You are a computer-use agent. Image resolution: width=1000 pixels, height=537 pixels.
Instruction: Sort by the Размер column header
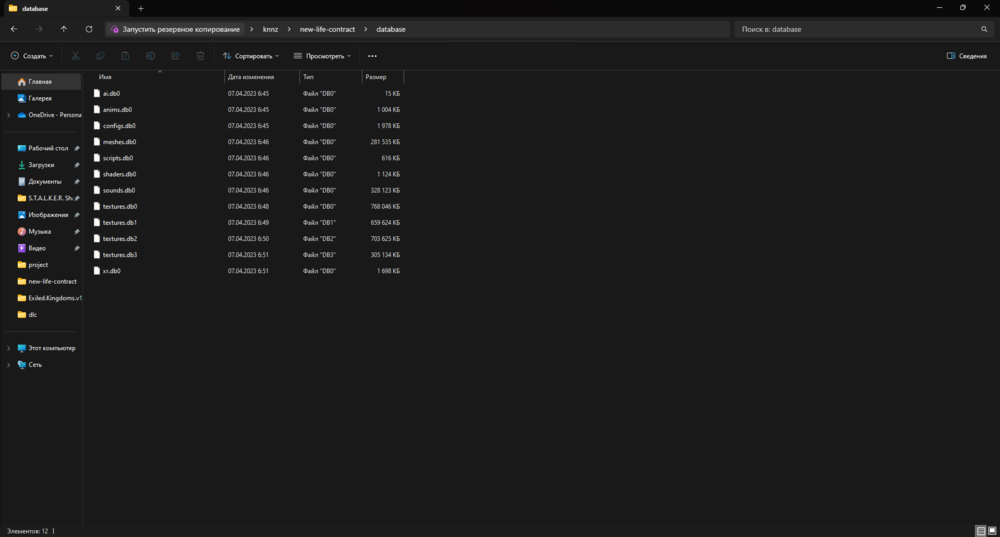[x=376, y=76]
